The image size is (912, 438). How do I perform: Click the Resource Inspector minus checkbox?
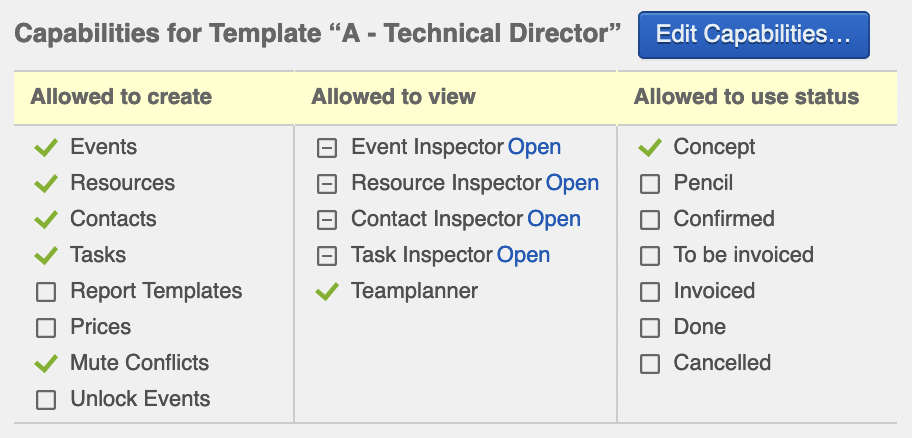(326, 184)
